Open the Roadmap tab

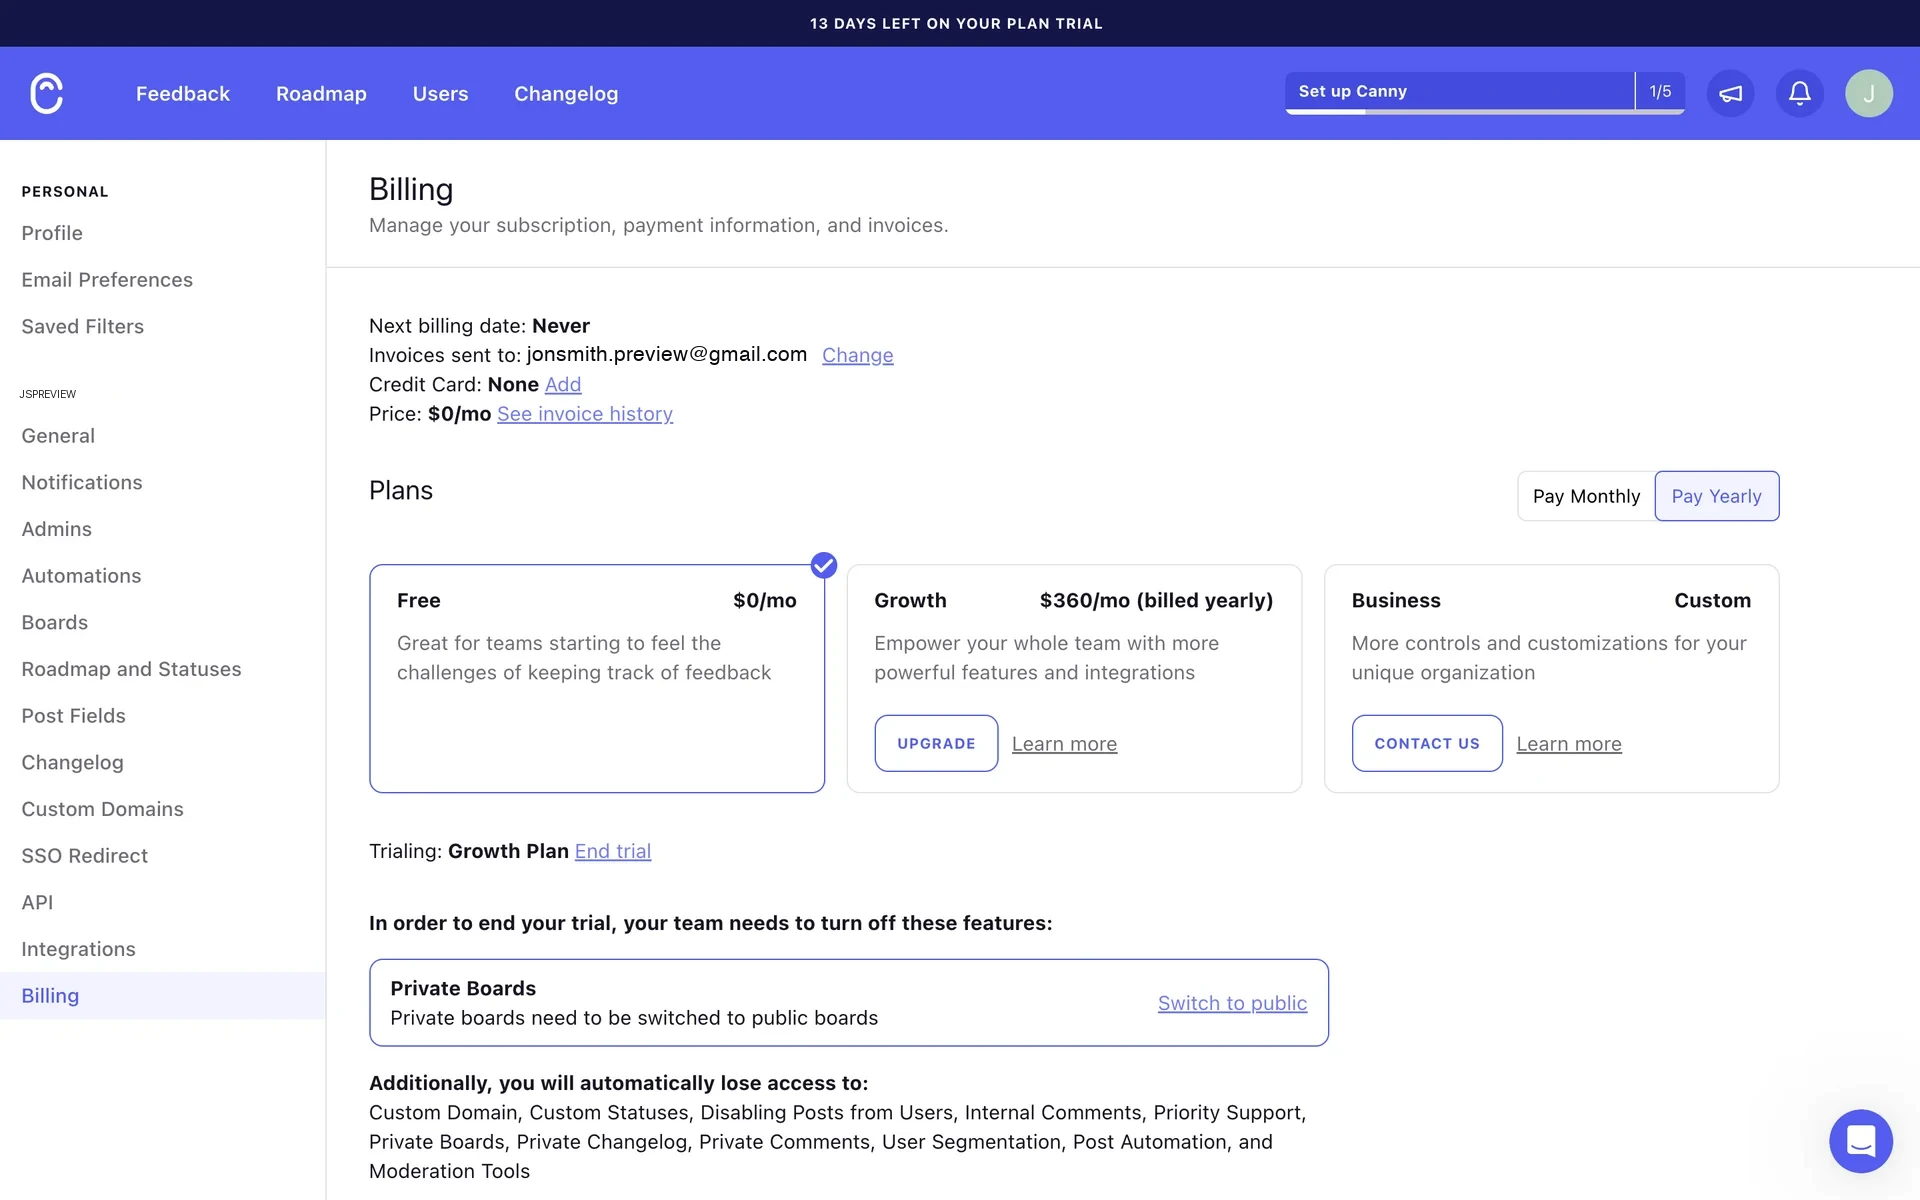coord(321,93)
